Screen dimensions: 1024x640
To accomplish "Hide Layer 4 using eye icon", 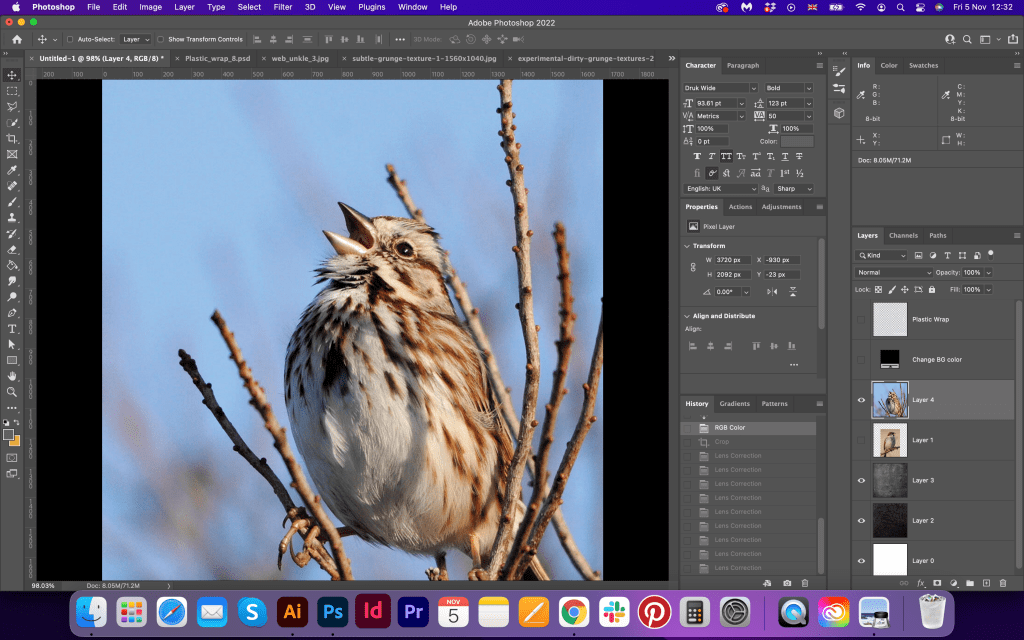I will 862,400.
